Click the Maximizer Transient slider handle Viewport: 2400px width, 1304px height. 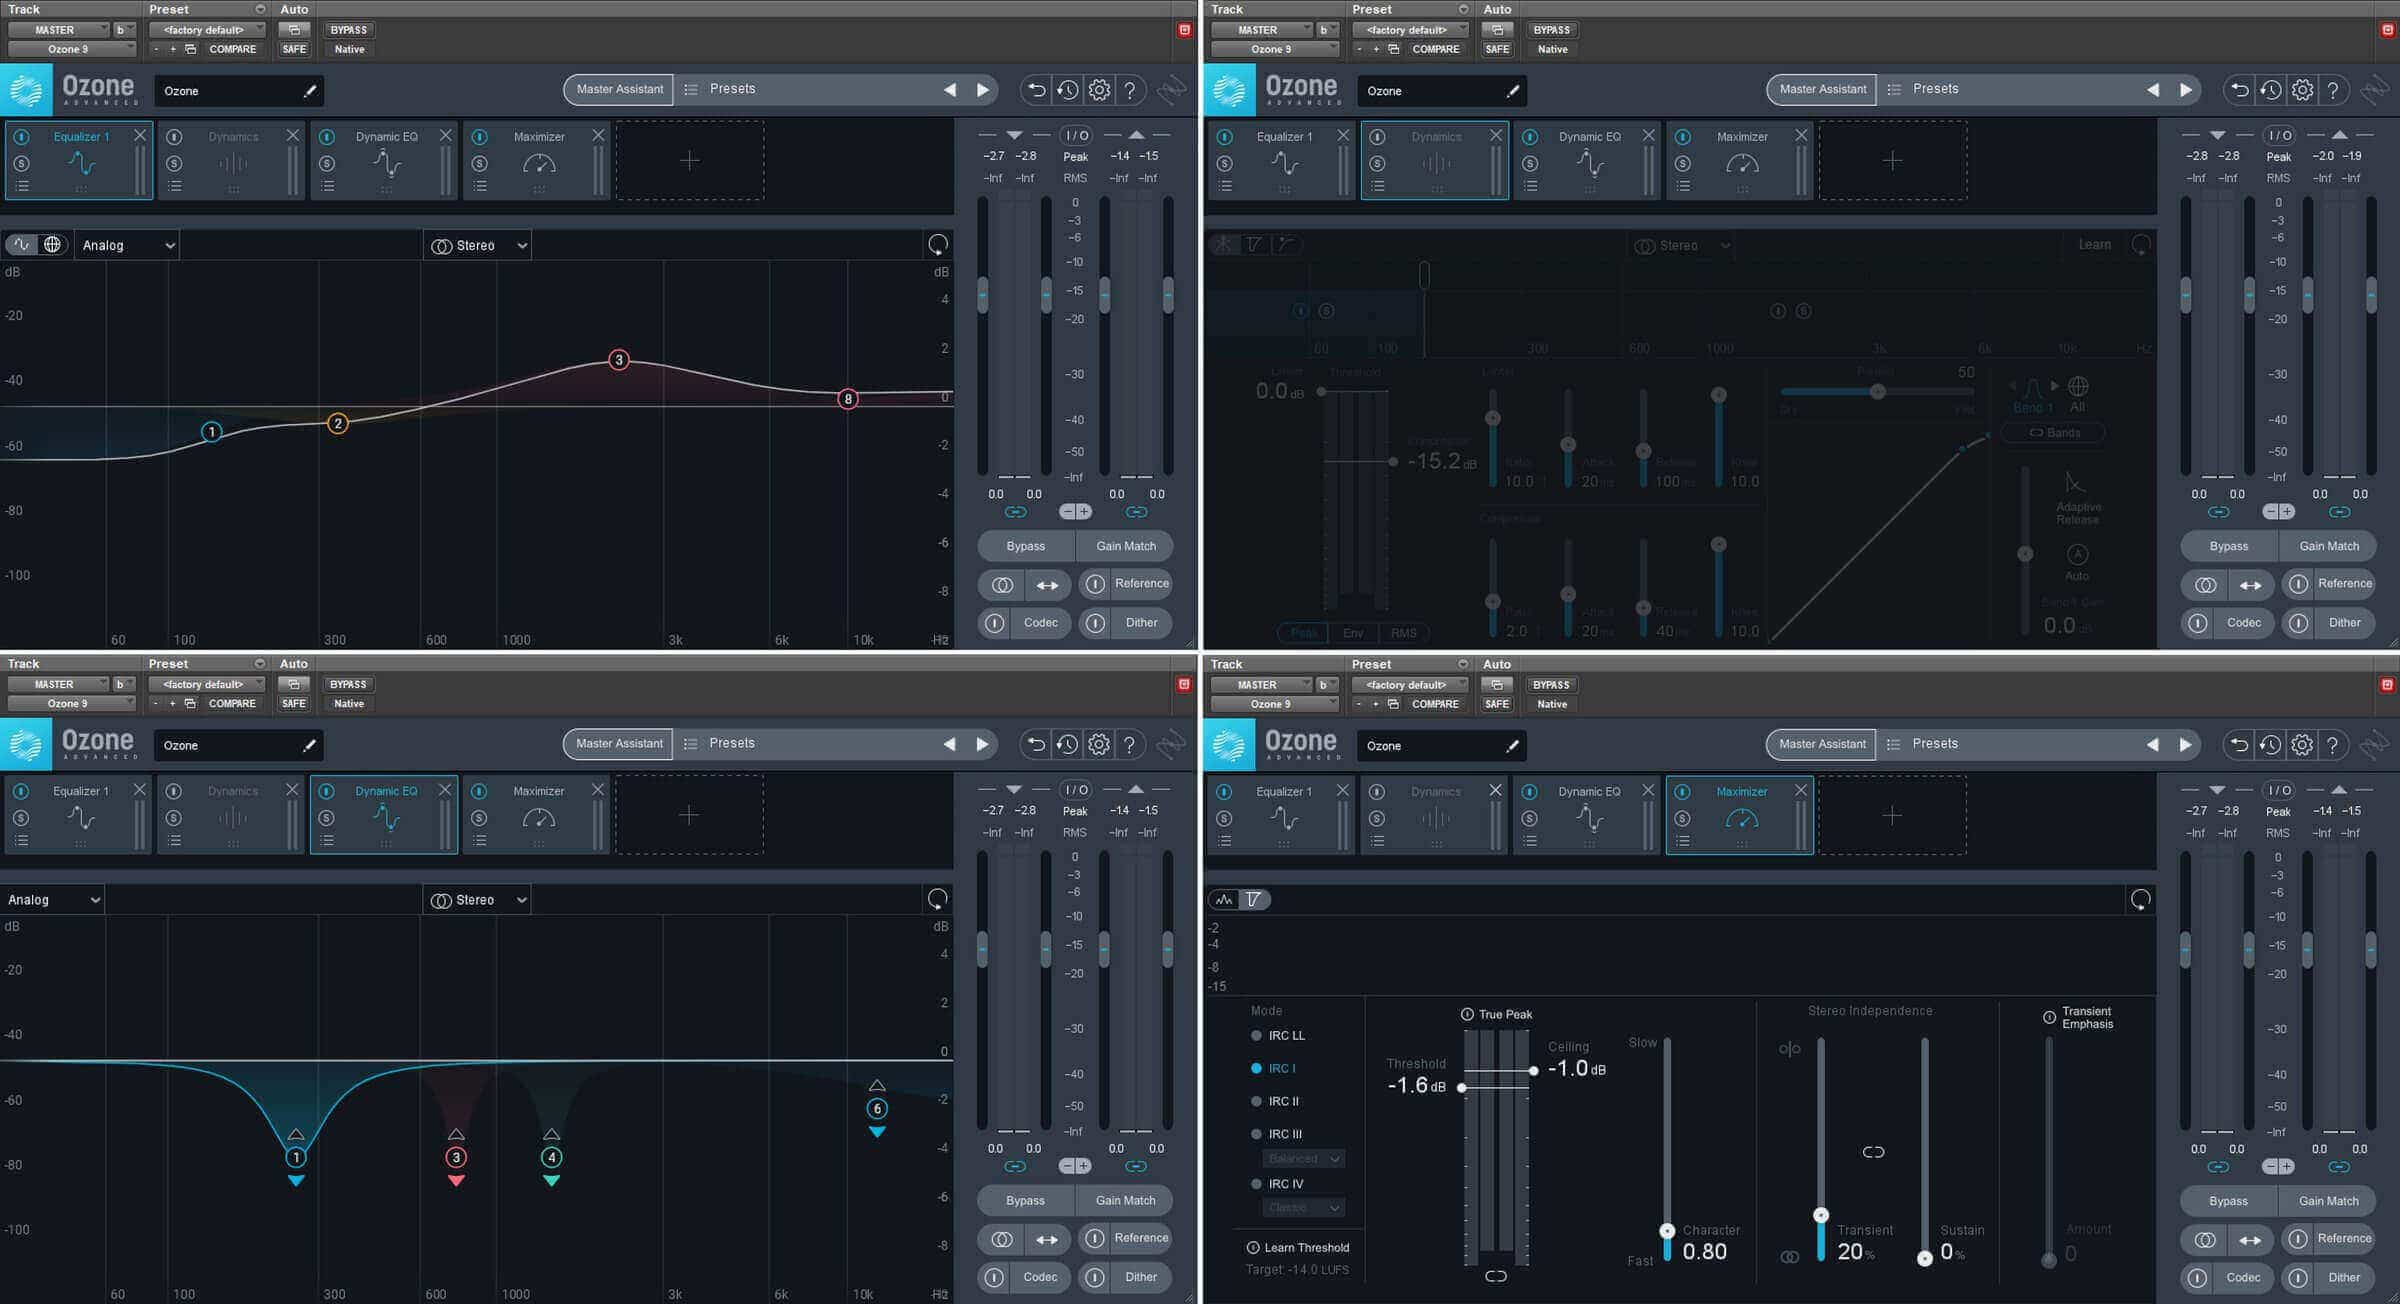1821,1215
